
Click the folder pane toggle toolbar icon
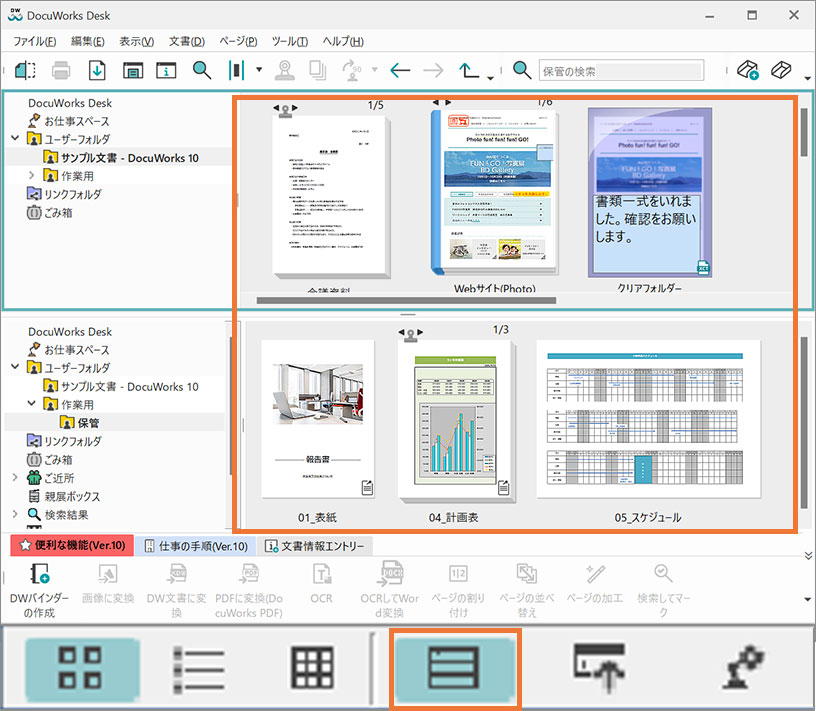pos(25,70)
